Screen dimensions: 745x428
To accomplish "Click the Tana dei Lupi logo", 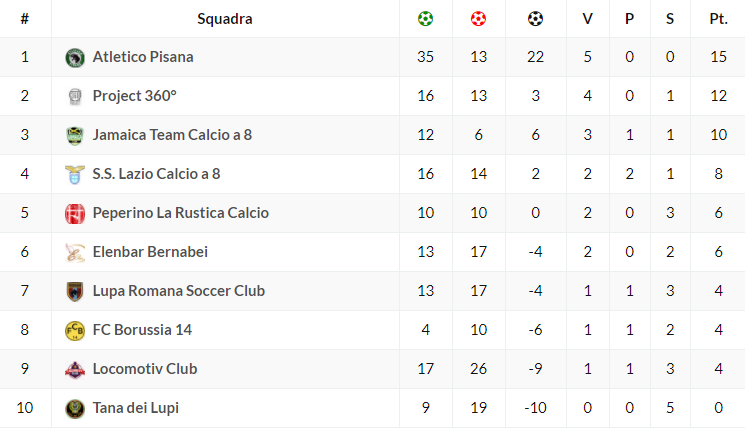I will pos(74,408).
